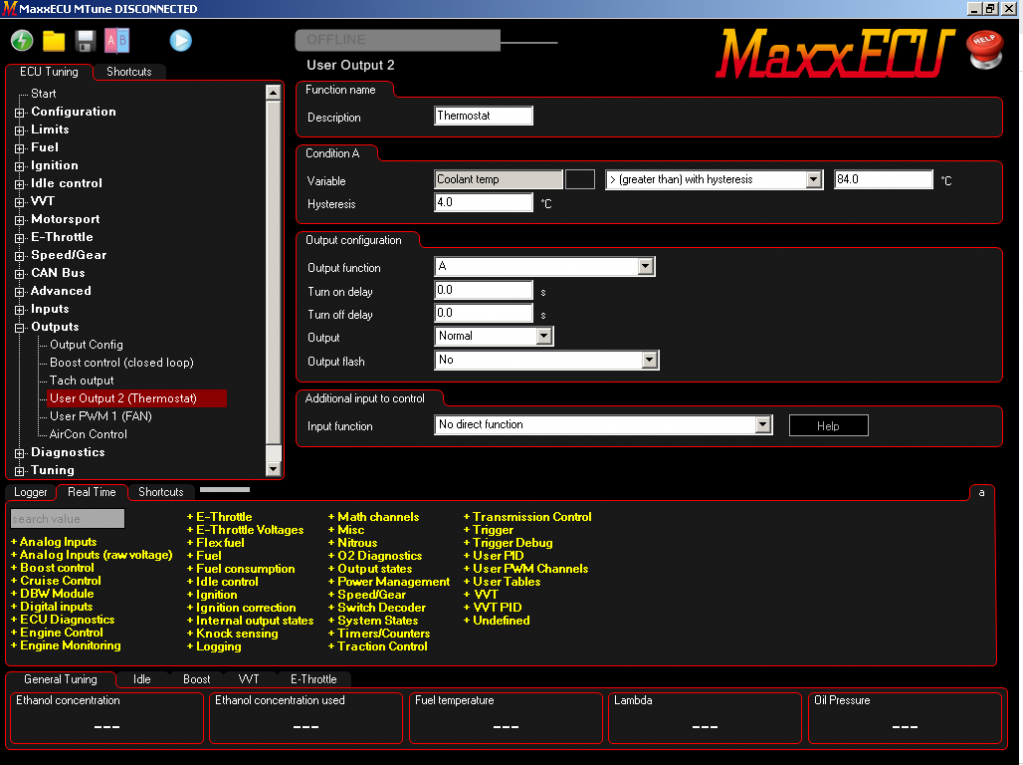Select AirCon Control tree item
The image size is (1023, 765).
pyautogui.click(x=88, y=434)
